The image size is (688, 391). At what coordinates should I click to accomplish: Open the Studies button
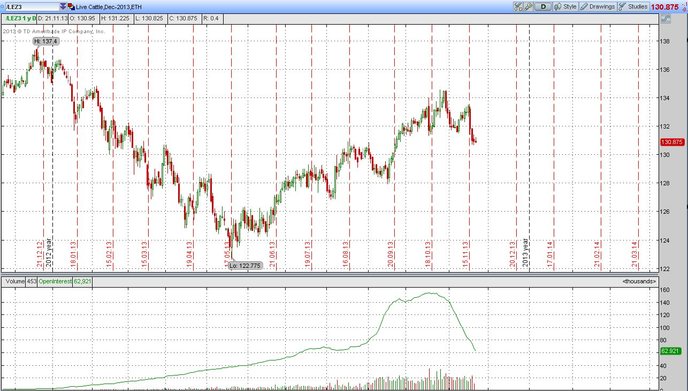click(x=633, y=7)
